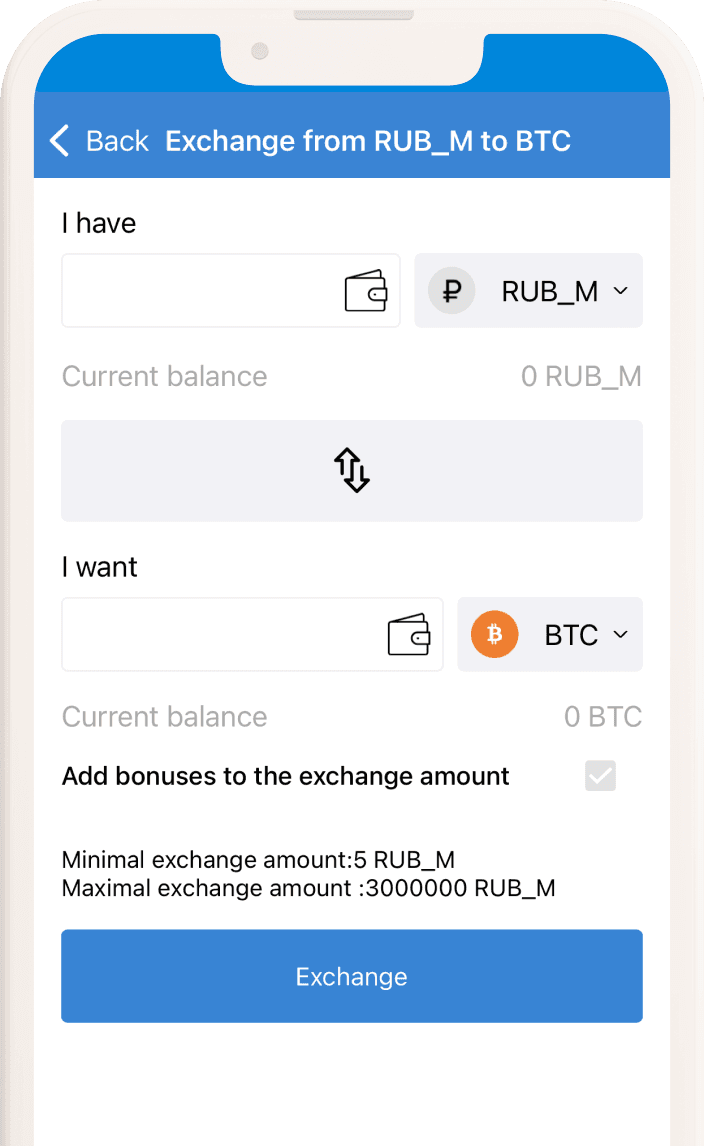
Task: Expand chevron next to BTC label
Action: coord(621,634)
